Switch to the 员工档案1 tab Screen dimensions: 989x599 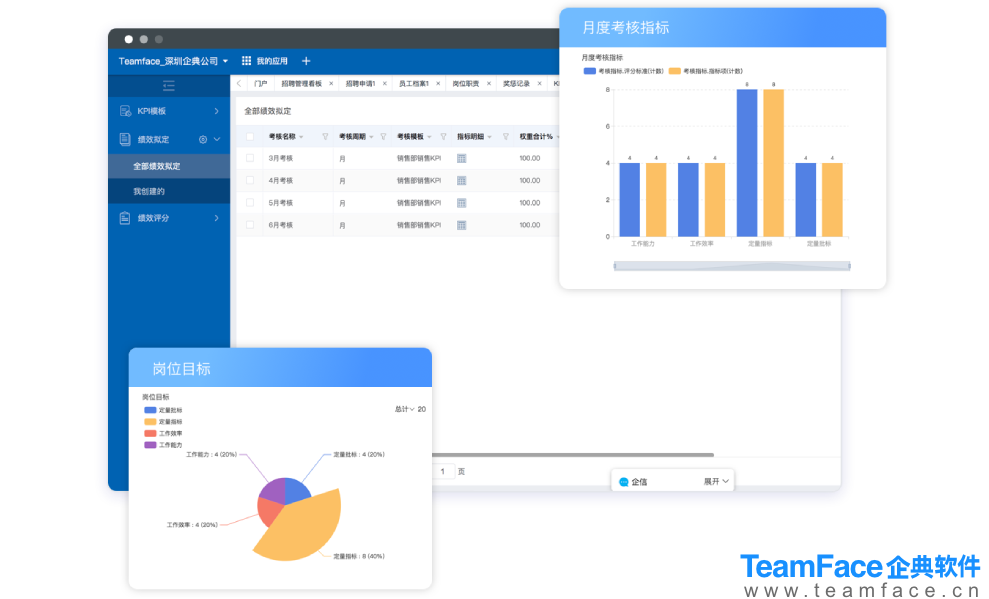pos(414,84)
